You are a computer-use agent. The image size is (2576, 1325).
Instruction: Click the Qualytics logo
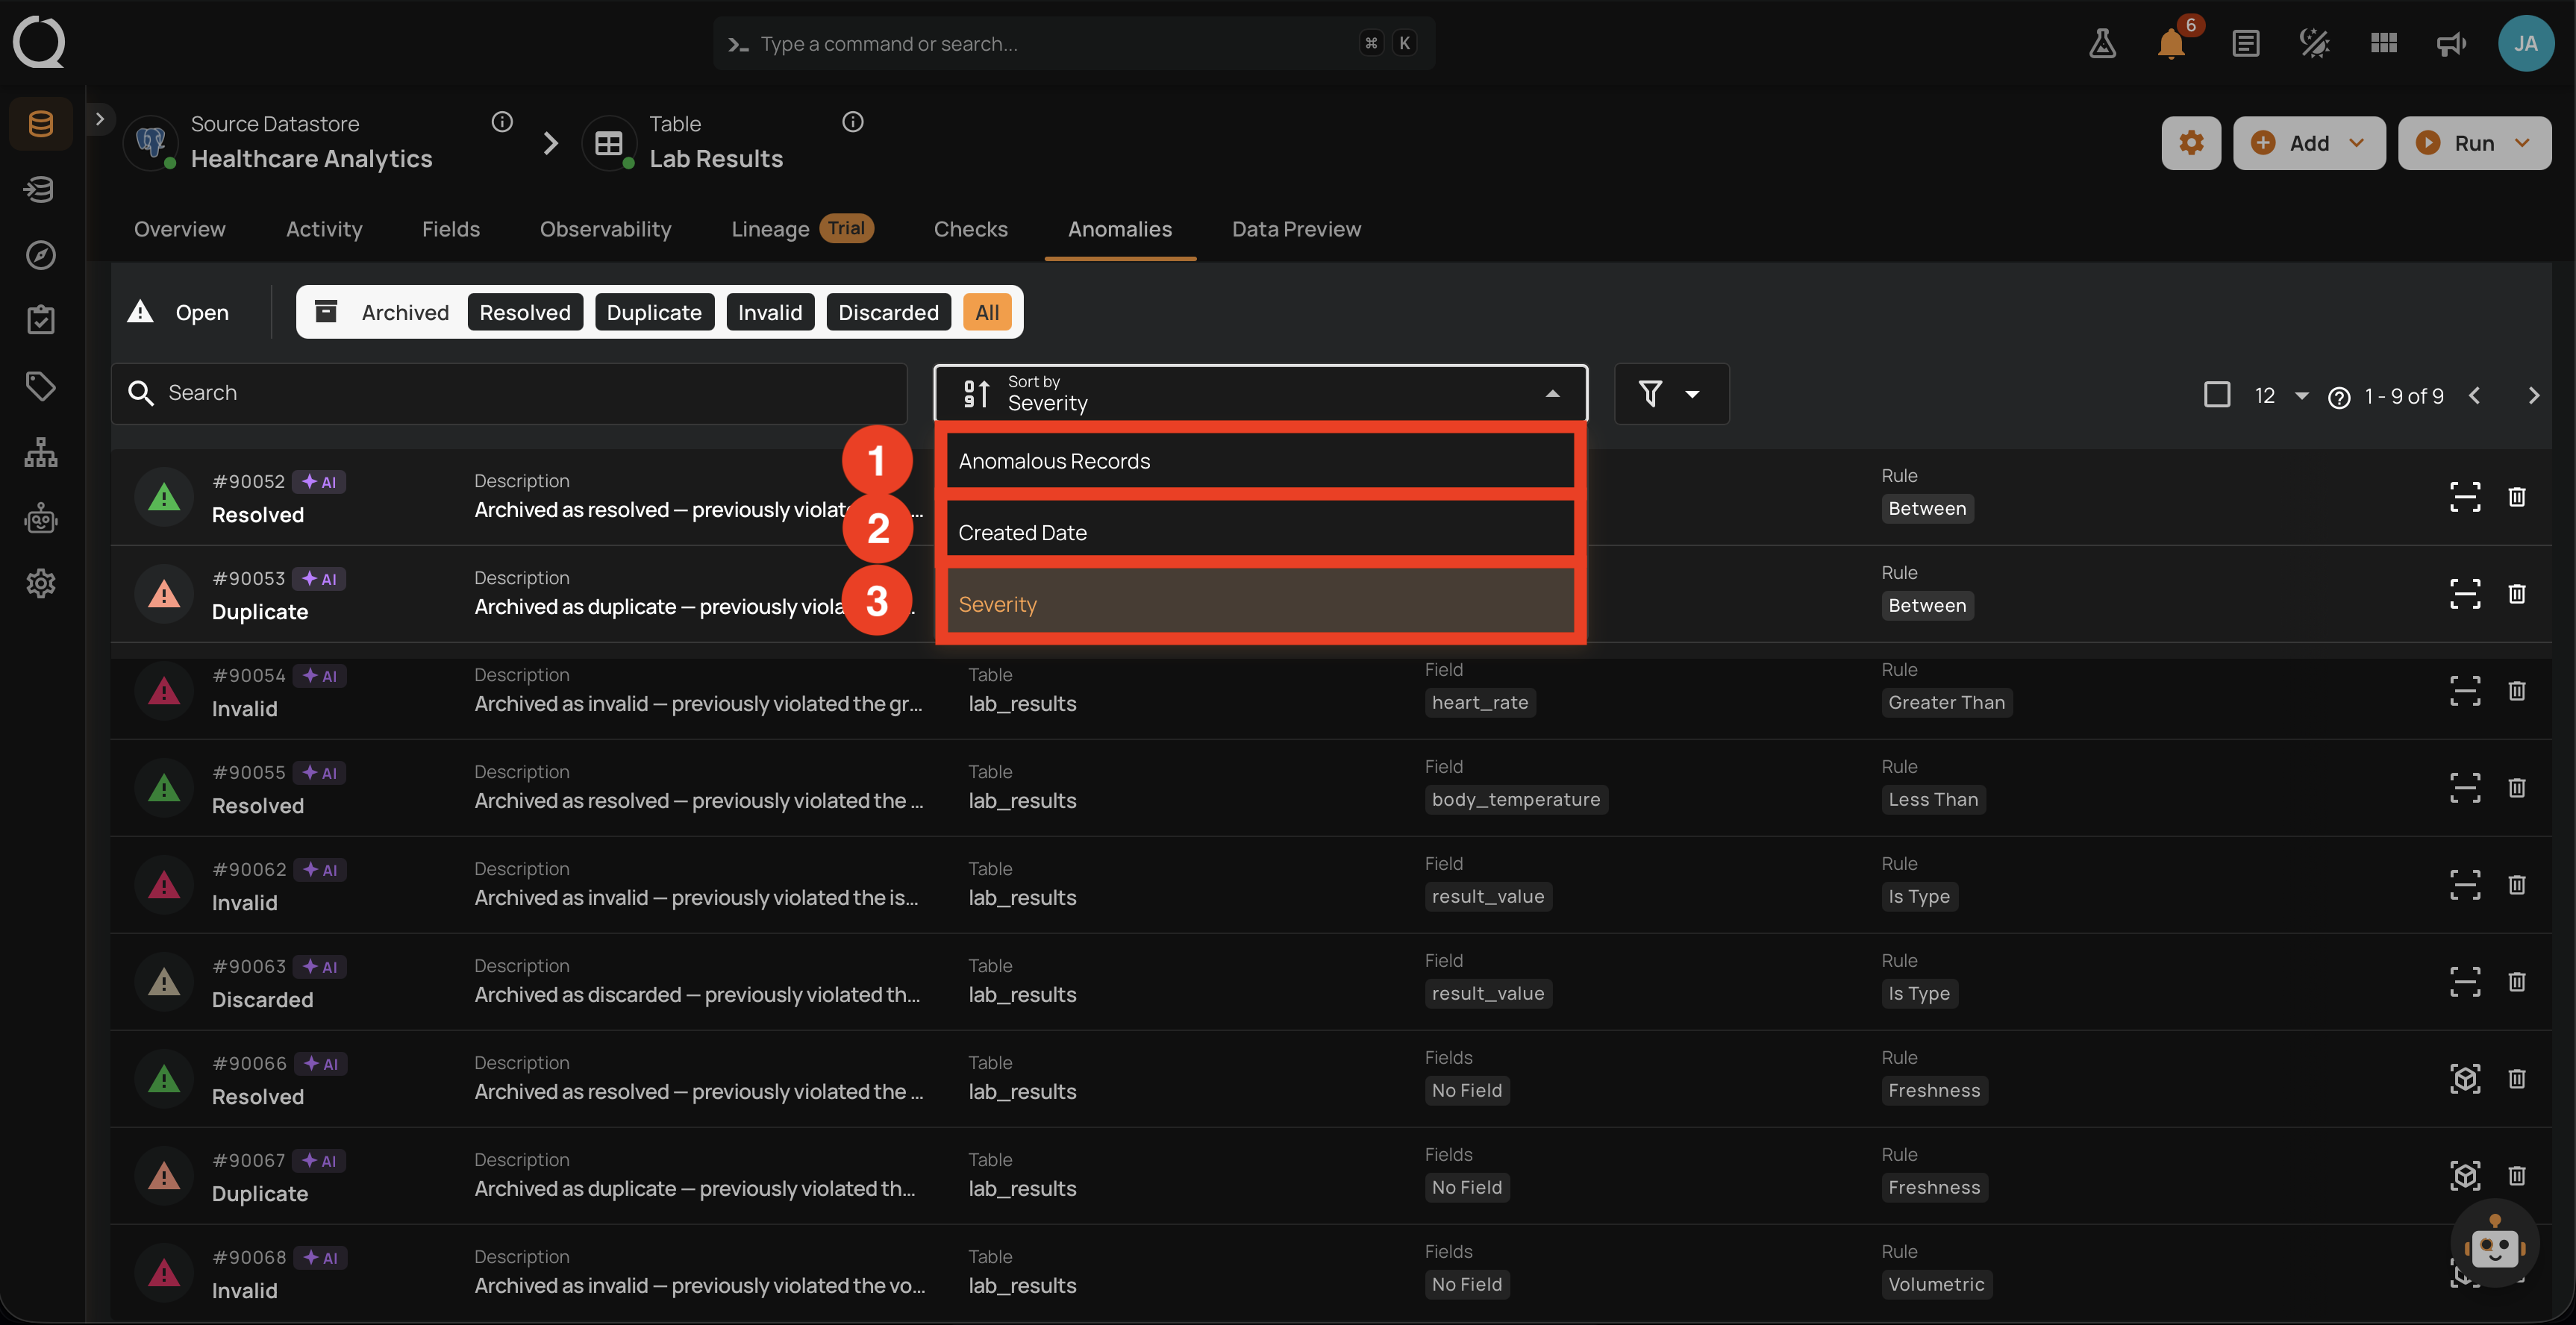click(x=39, y=42)
